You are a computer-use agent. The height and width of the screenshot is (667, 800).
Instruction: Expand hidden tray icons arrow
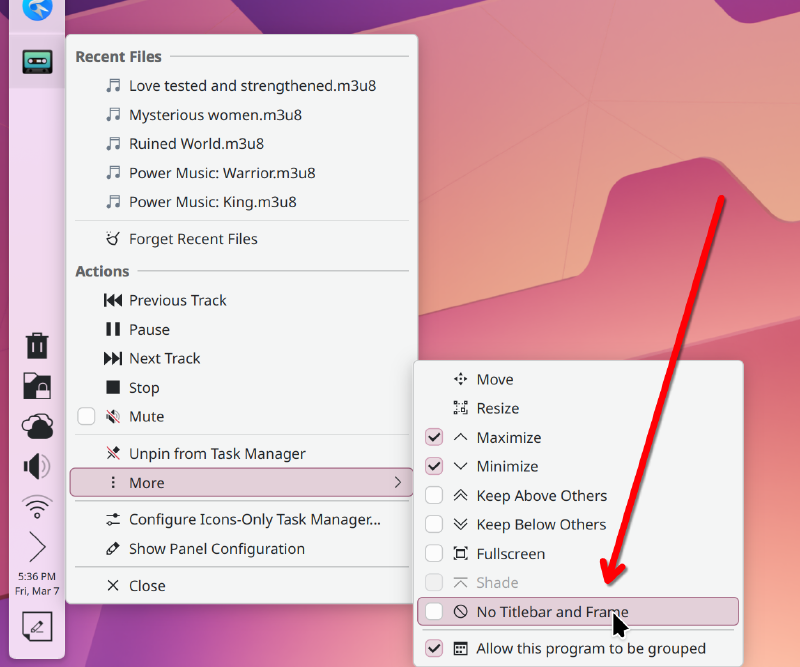[x=37, y=547]
